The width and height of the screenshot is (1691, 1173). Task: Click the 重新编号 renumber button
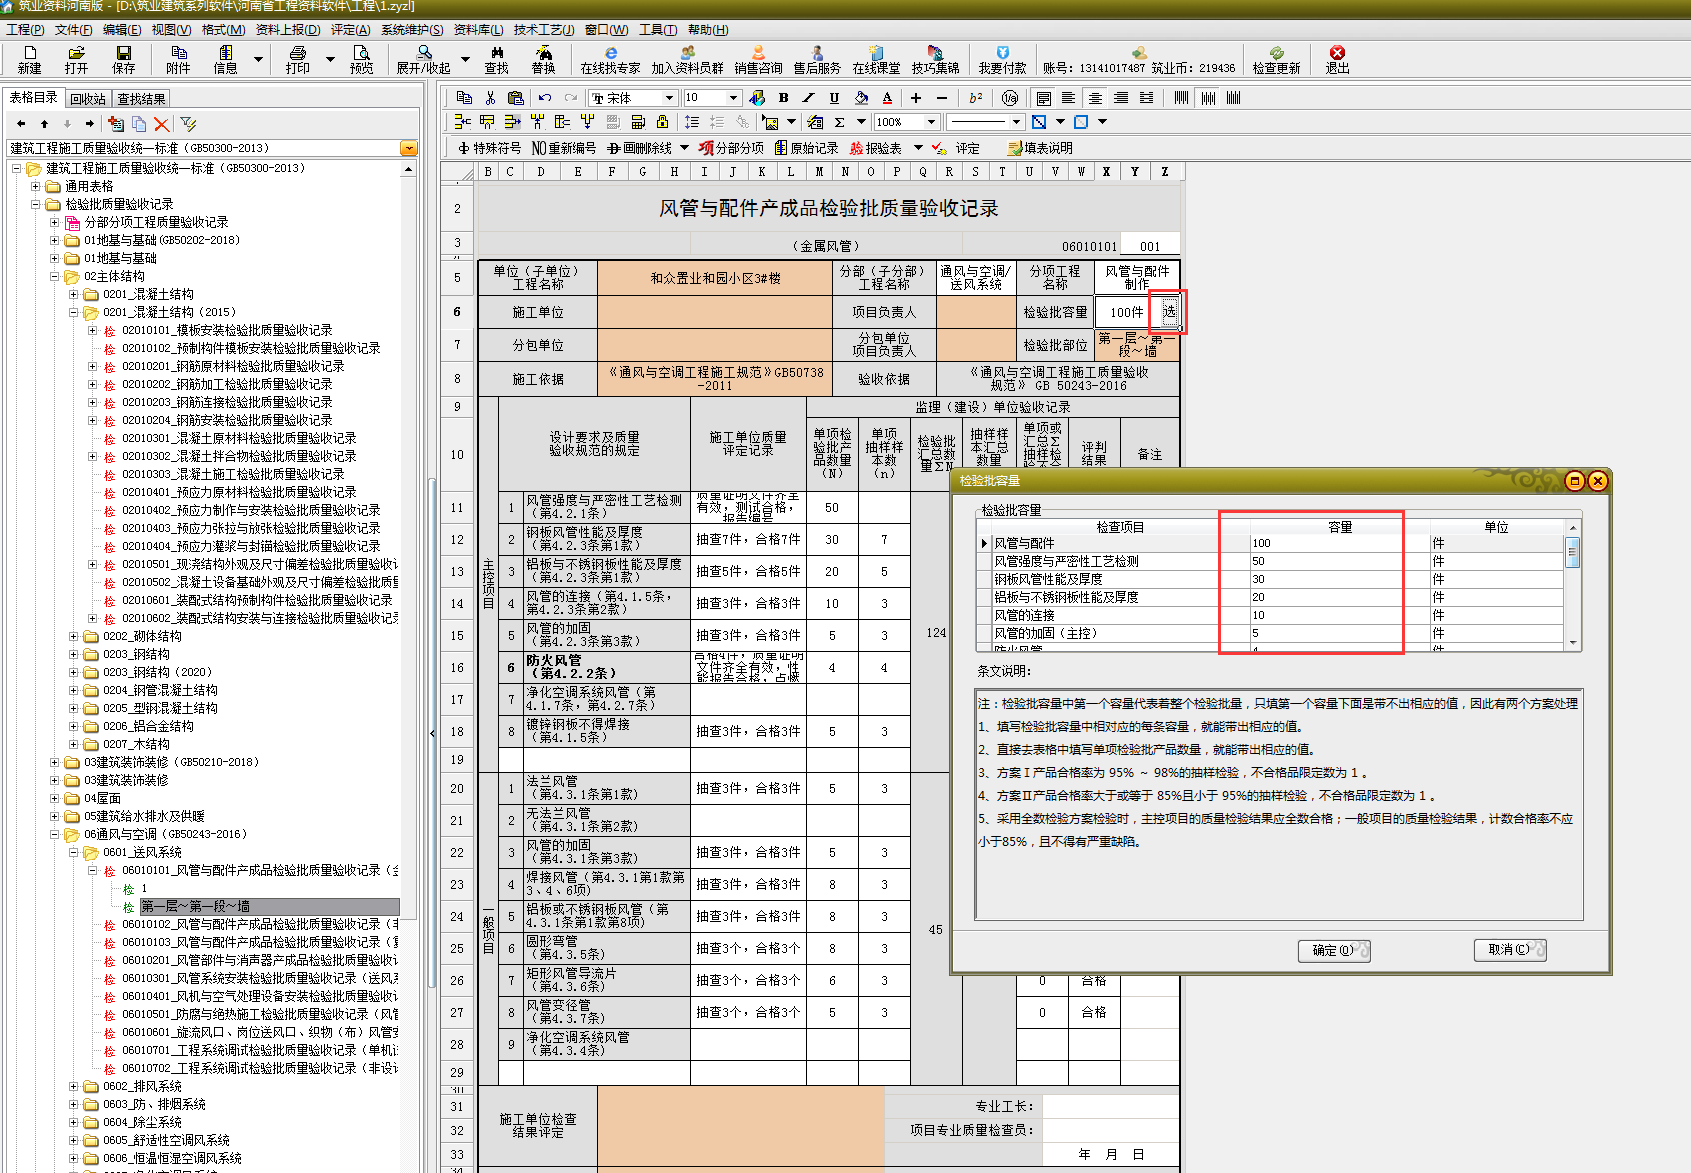click(x=563, y=148)
